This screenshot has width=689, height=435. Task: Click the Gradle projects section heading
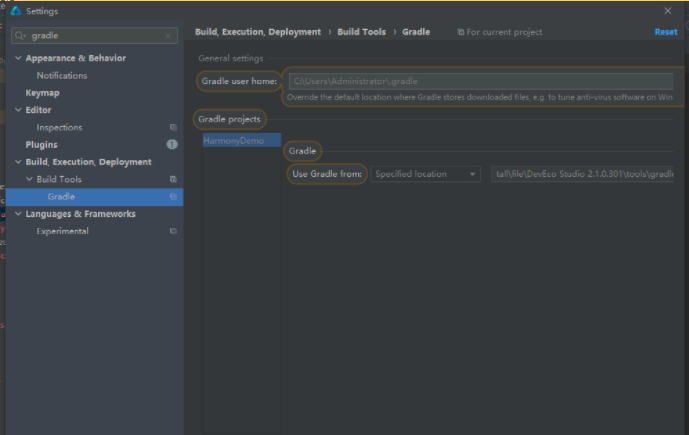pos(229,119)
